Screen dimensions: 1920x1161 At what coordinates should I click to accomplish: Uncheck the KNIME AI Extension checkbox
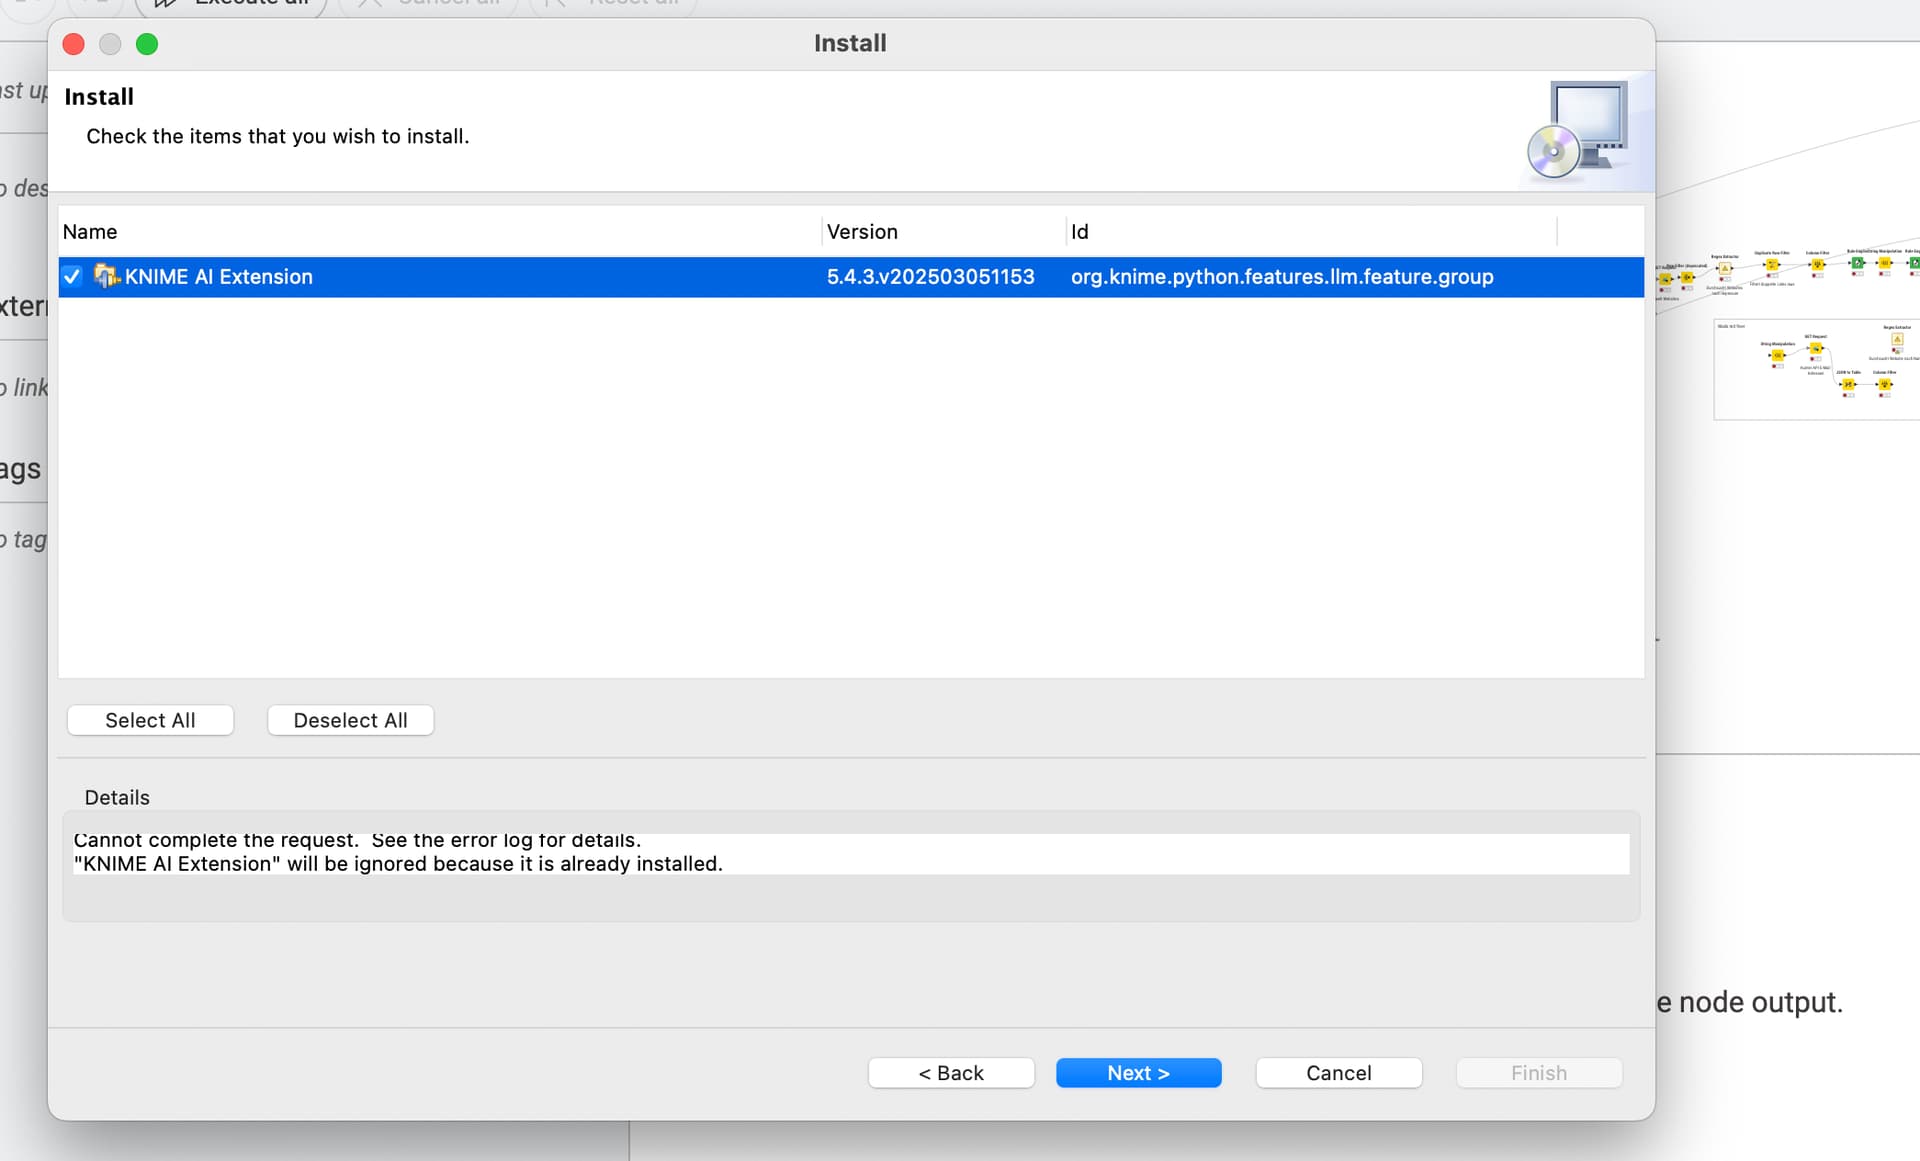click(x=72, y=277)
